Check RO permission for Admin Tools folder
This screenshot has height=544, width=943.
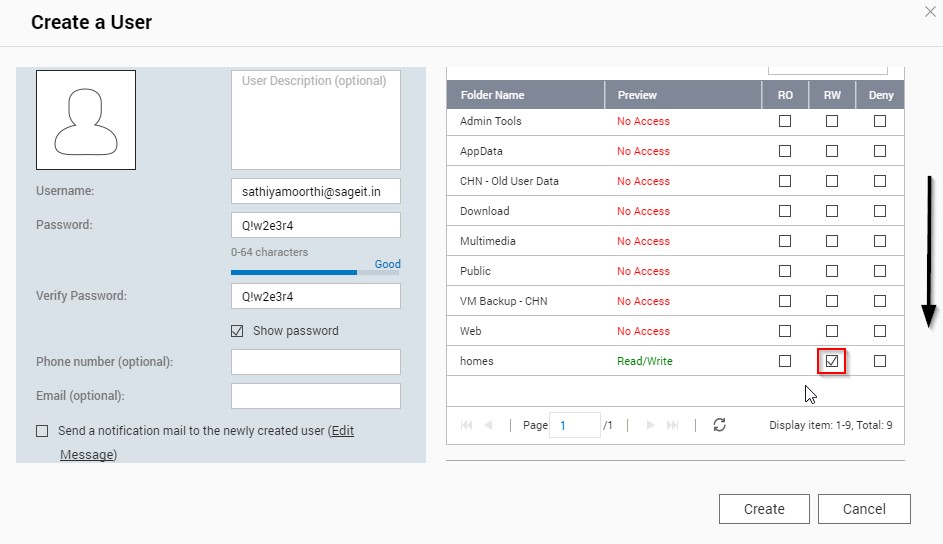pos(785,121)
